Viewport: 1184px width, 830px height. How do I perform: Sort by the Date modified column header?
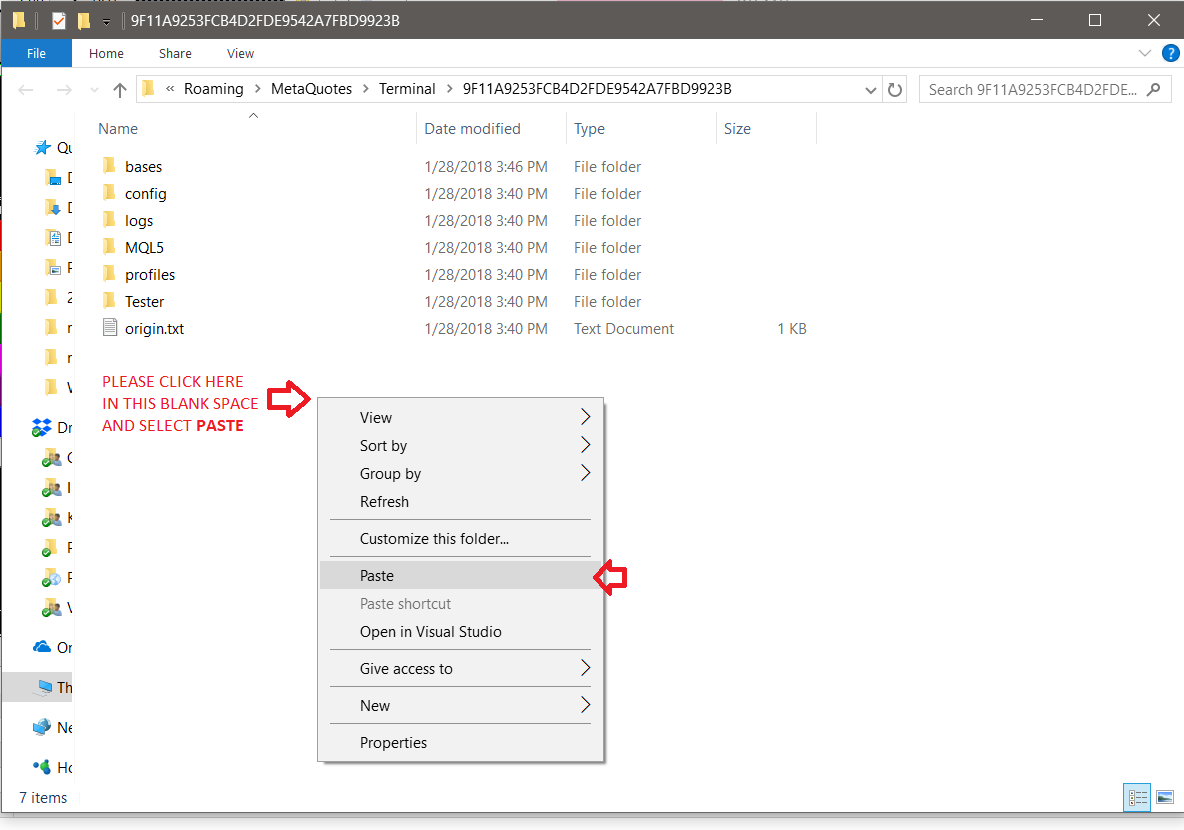click(472, 129)
